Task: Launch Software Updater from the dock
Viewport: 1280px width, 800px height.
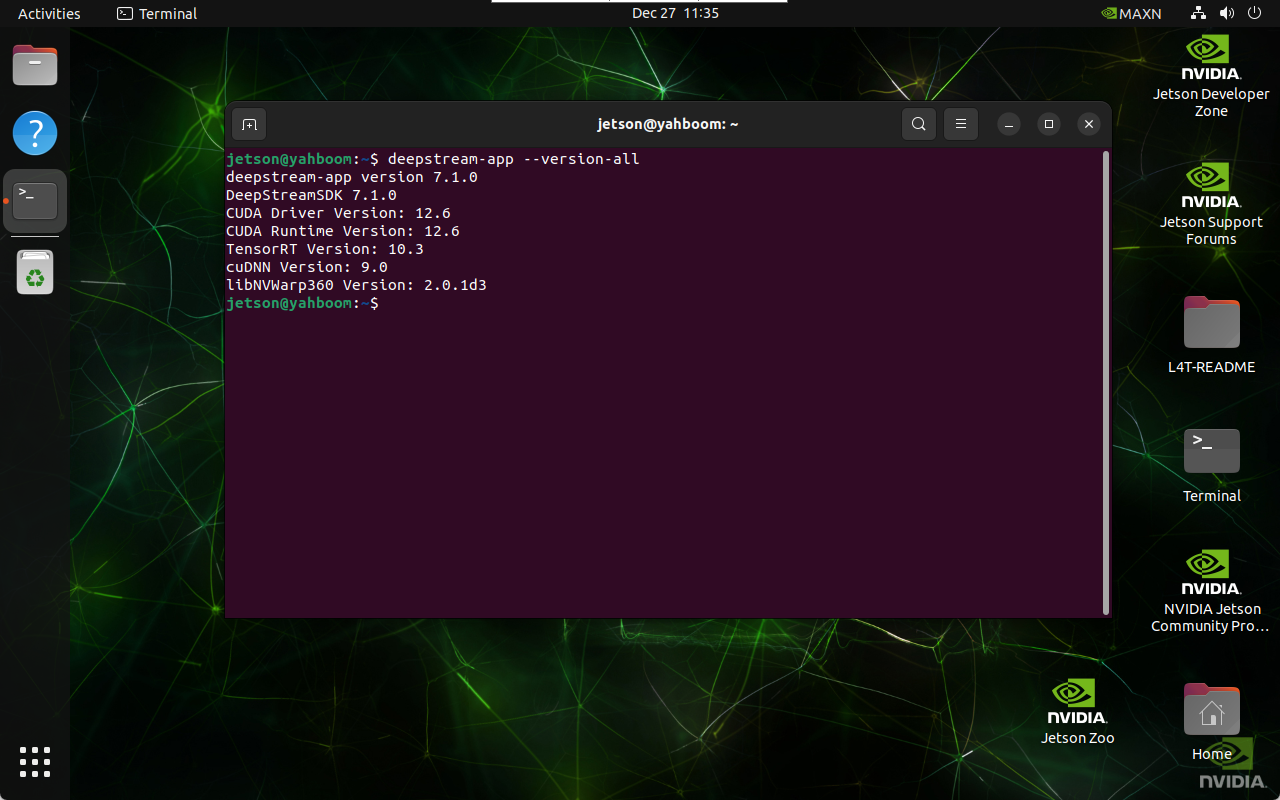Action: tap(35, 271)
